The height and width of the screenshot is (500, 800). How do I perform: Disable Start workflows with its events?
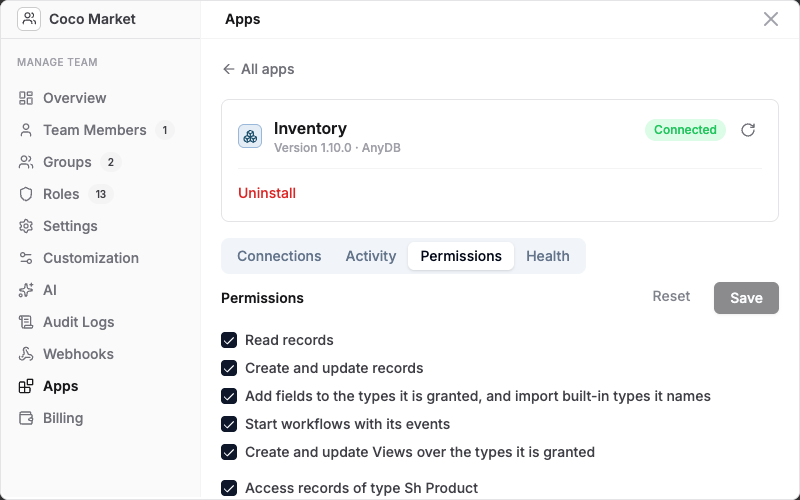(x=229, y=424)
